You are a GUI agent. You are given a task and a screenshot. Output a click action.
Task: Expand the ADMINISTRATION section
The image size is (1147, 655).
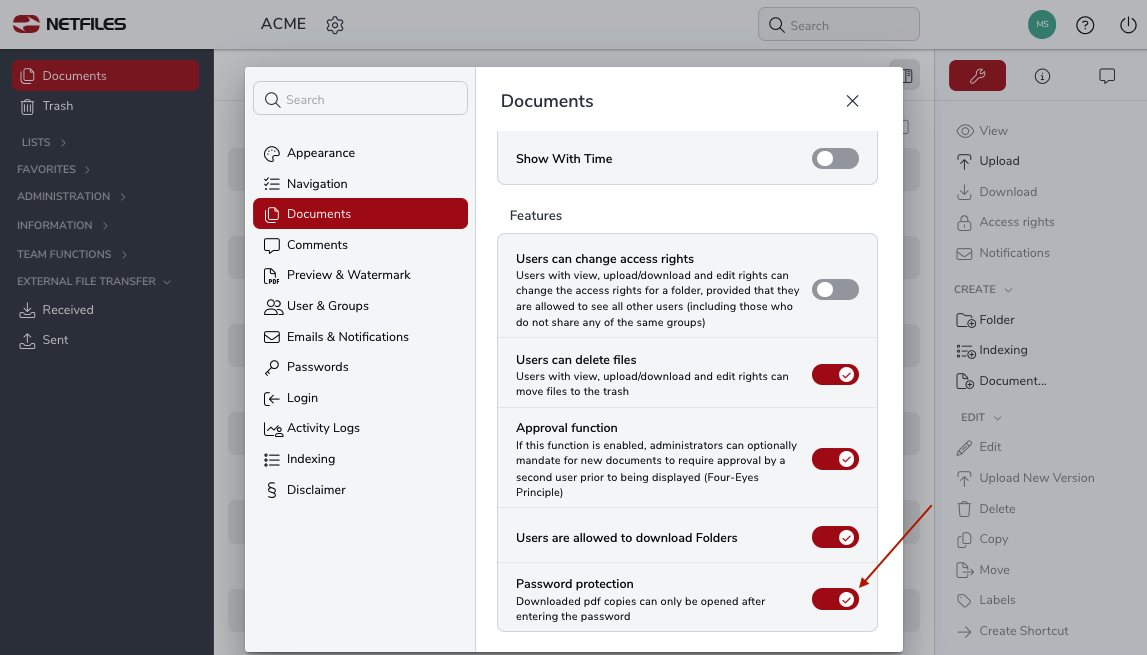click(72, 196)
